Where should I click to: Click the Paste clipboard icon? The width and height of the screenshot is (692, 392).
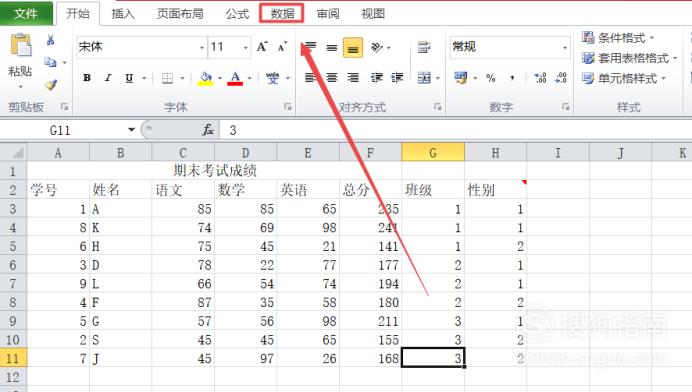20,45
